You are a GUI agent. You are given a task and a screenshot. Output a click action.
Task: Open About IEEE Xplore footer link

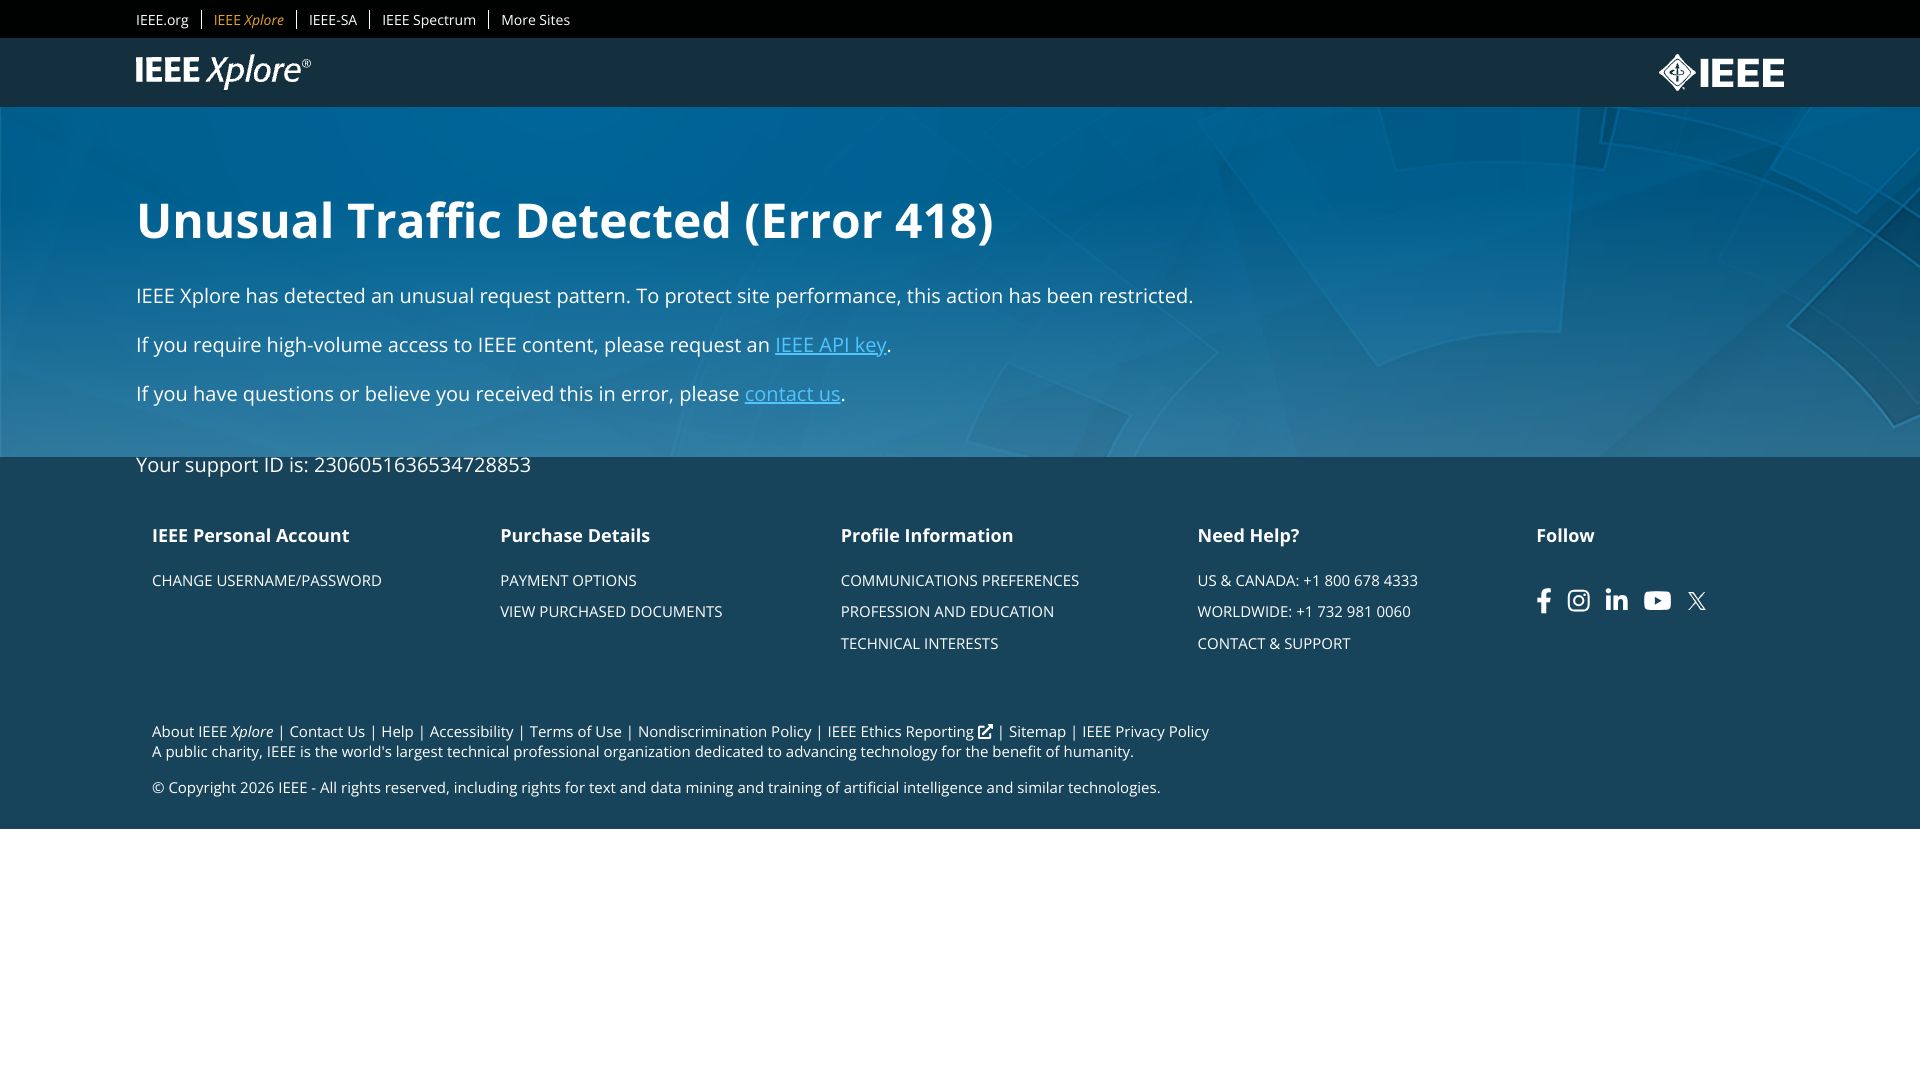(212, 732)
